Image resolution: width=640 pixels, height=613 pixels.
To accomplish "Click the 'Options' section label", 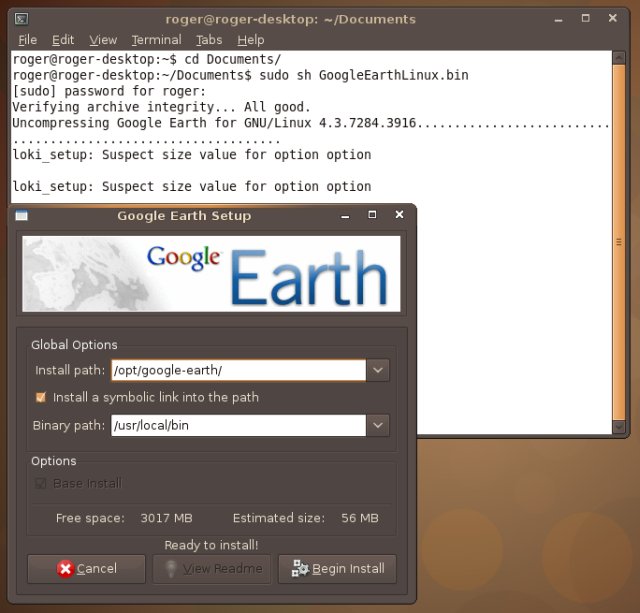I will click(53, 461).
